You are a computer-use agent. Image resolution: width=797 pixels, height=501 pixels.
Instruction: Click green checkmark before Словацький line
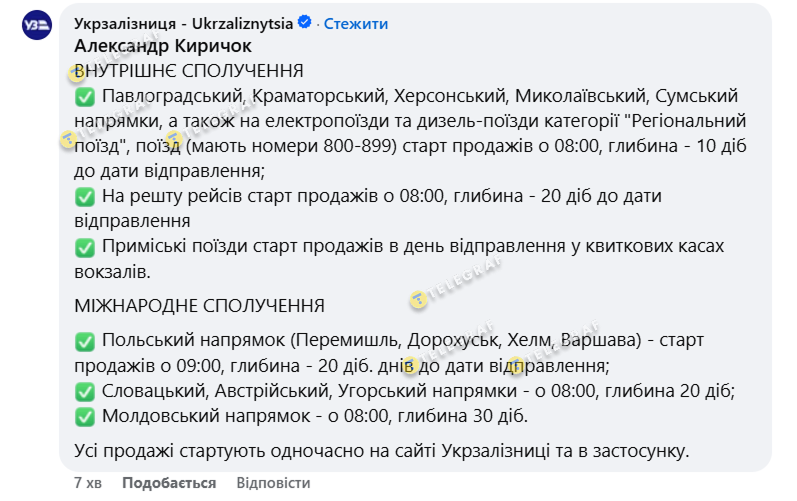point(85,391)
